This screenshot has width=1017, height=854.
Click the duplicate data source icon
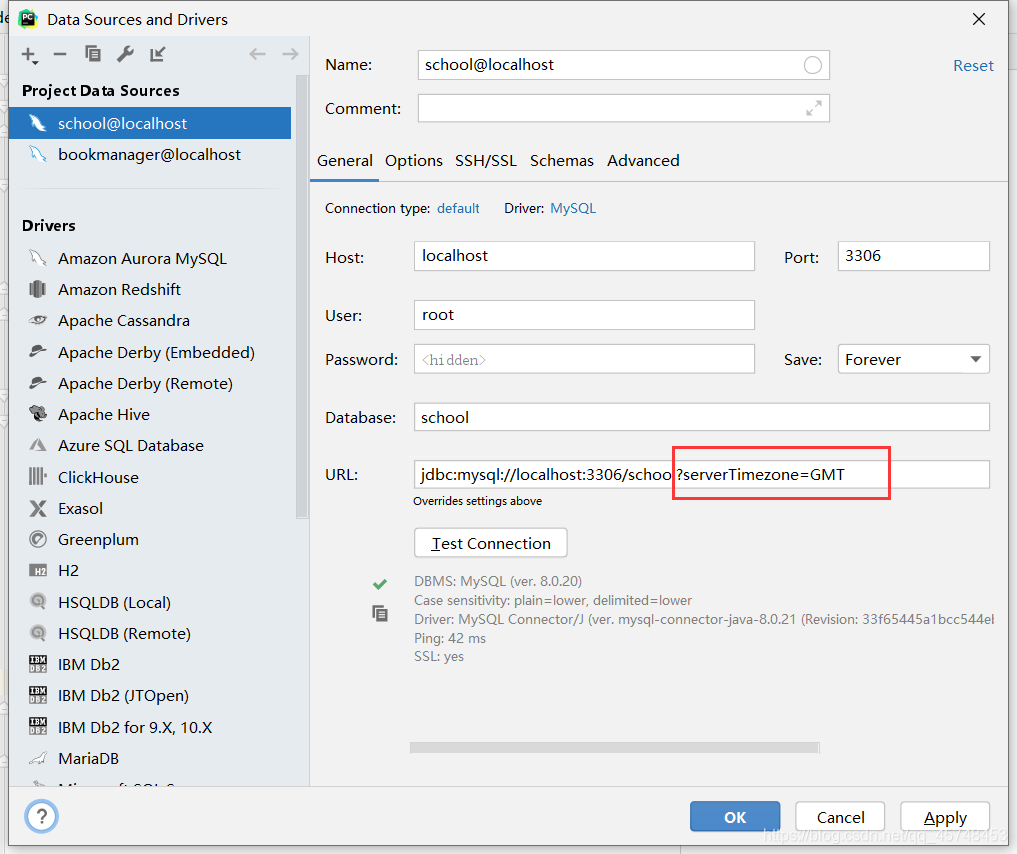pos(93,55)
